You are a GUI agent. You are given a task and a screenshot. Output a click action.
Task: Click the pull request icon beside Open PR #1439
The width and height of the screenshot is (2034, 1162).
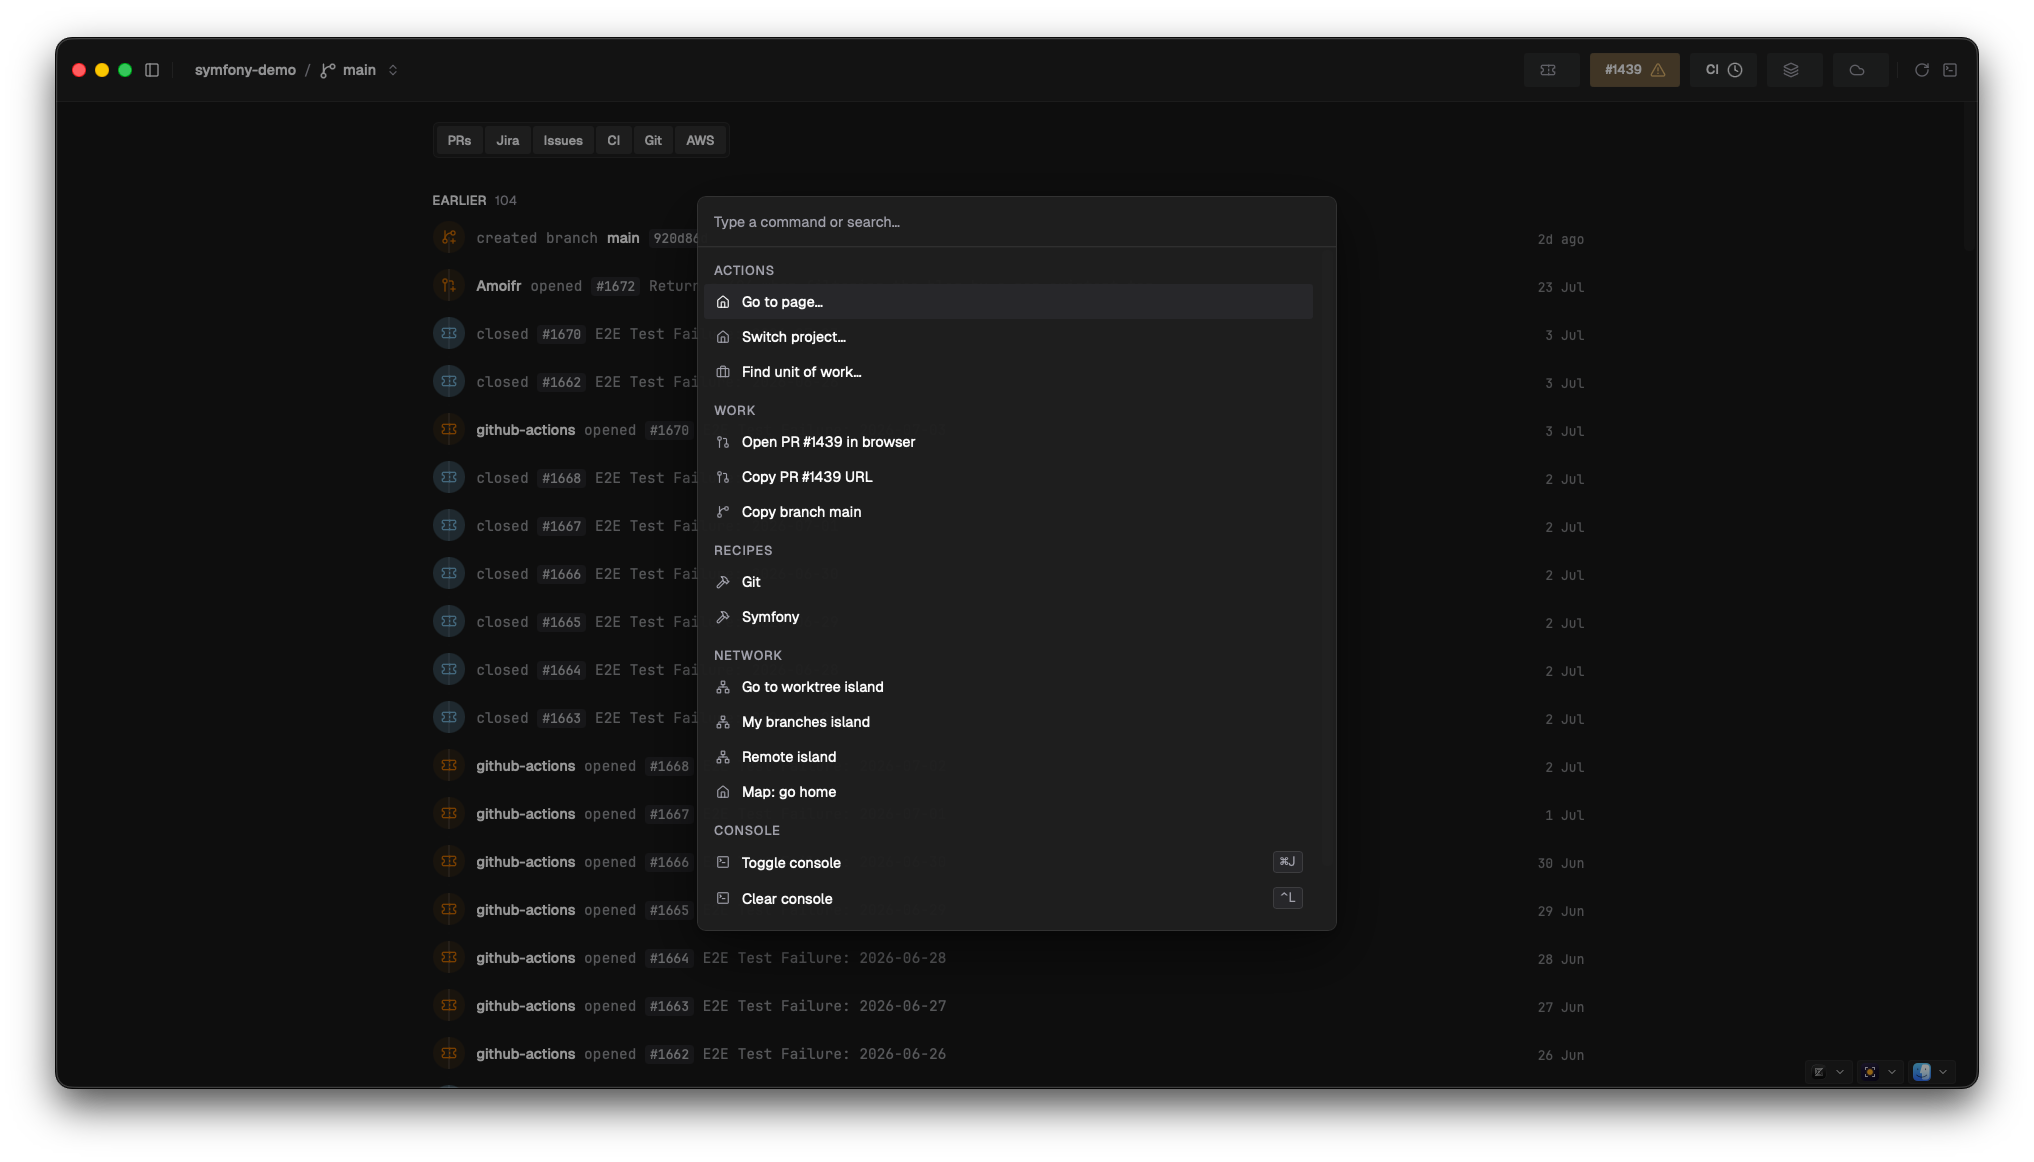(723, 442)
